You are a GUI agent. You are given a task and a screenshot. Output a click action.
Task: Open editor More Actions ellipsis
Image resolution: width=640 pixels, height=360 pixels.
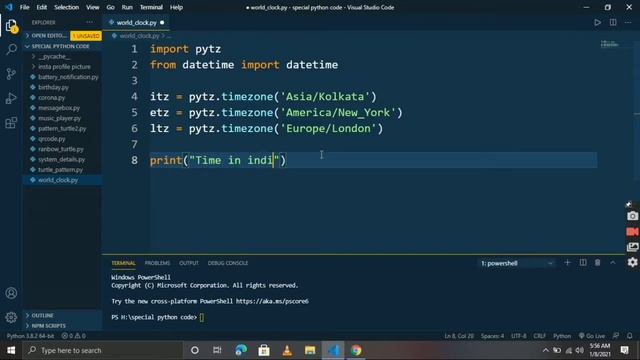pyautogui.click(x=628, y=22)
